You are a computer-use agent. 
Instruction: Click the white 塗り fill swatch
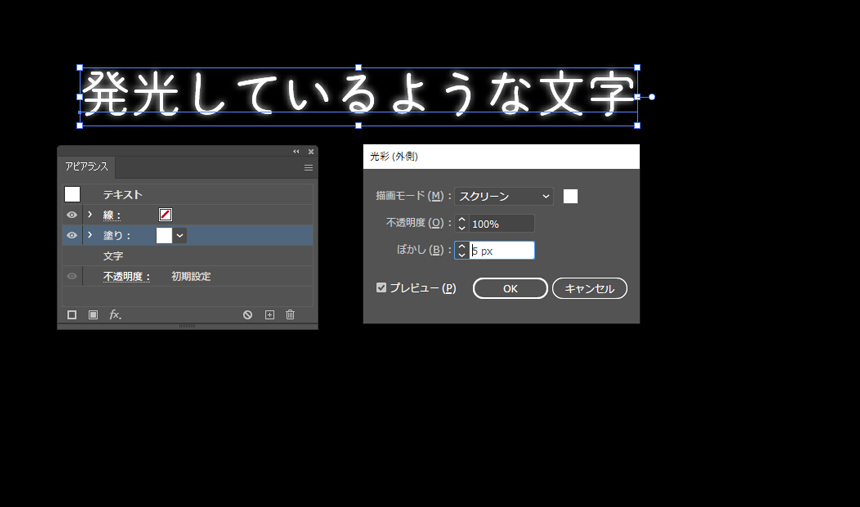point(164,235)
